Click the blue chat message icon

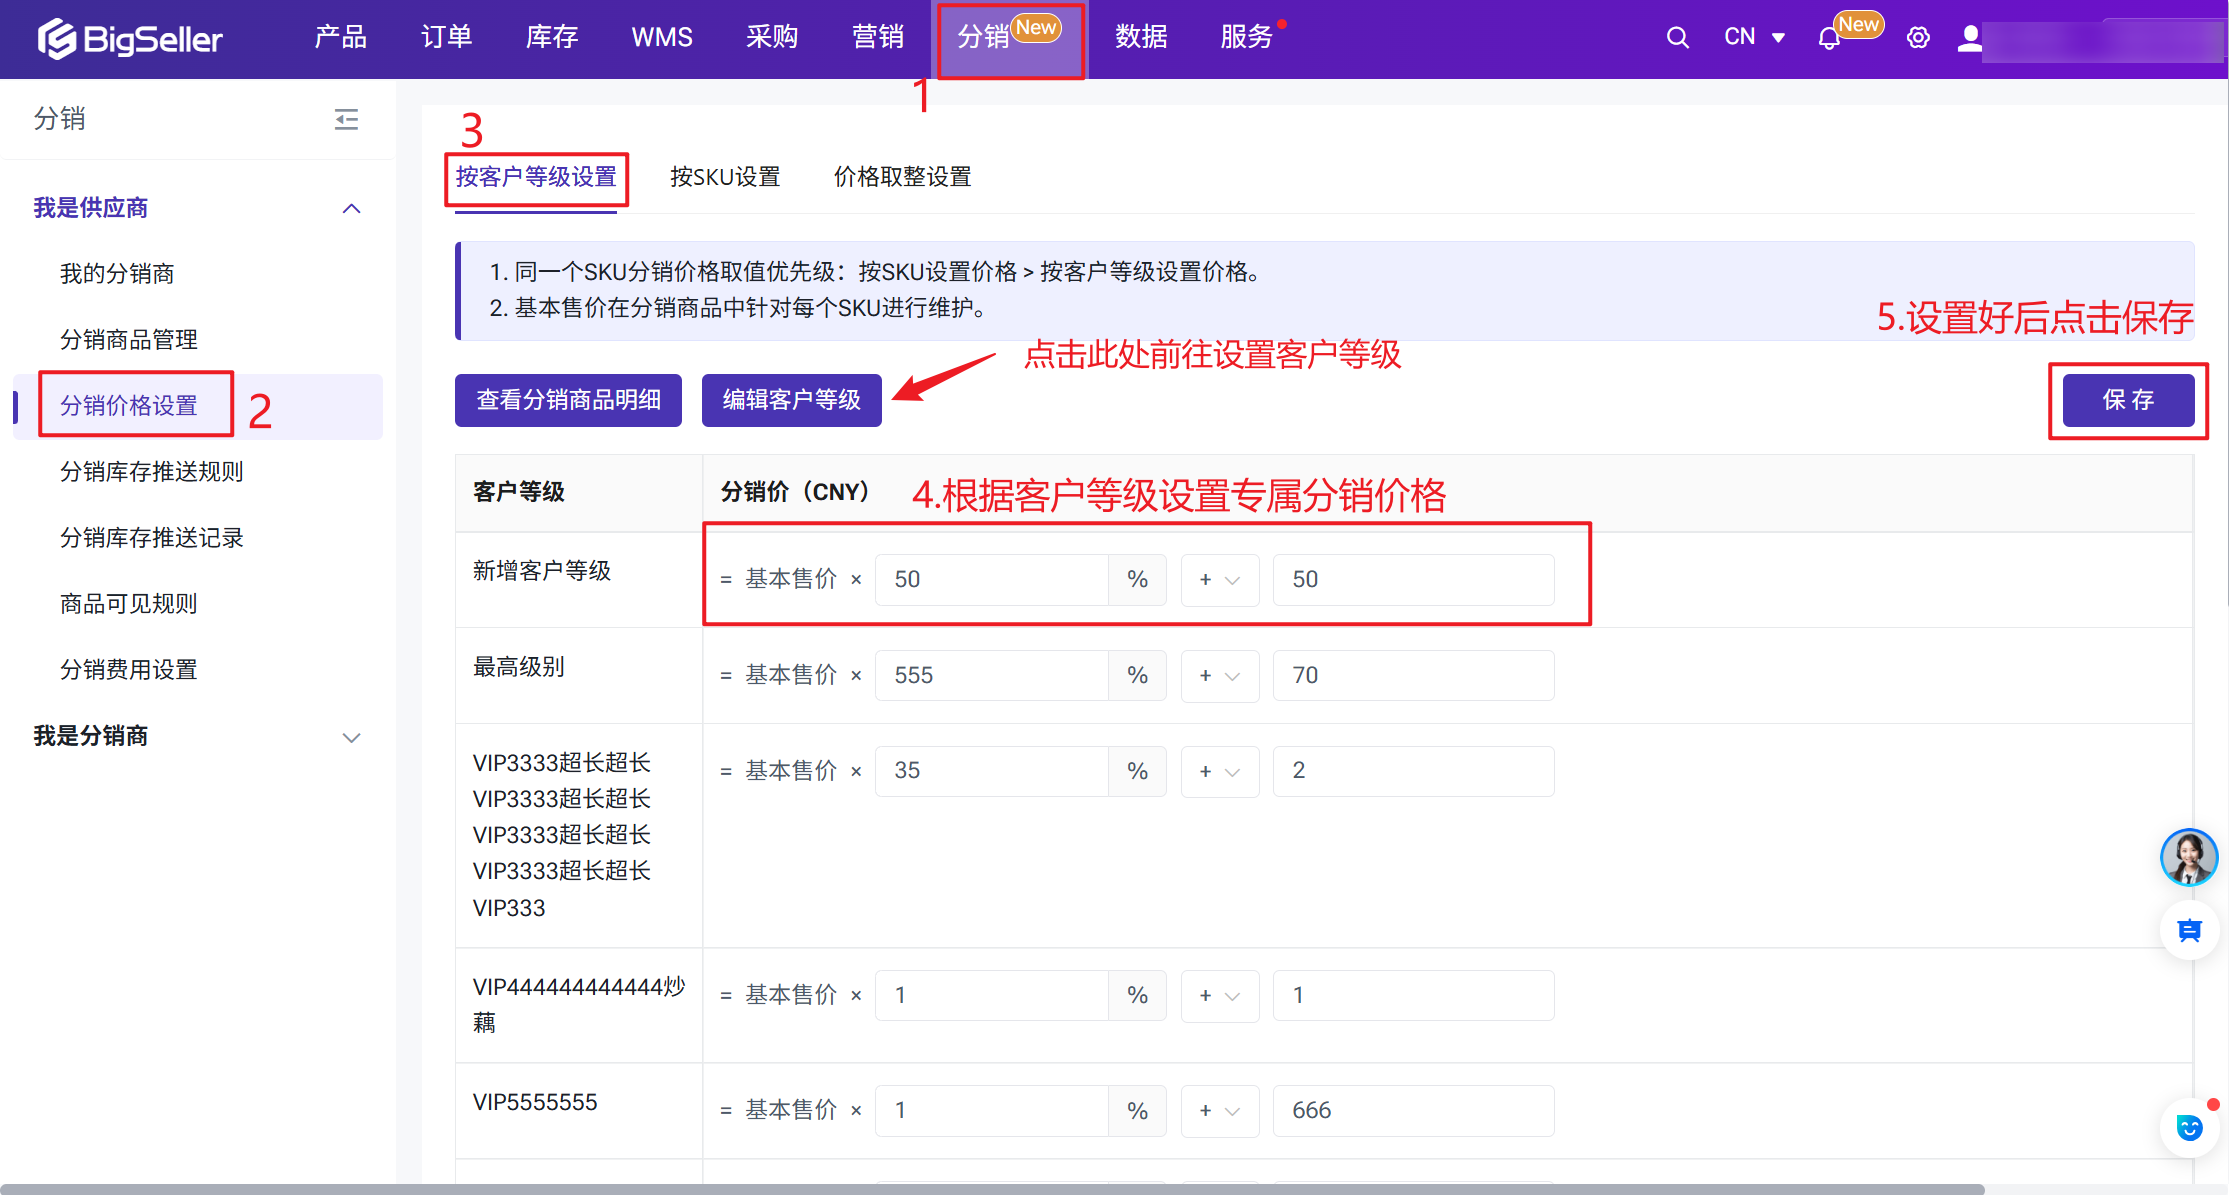[x=2189, y=931]
